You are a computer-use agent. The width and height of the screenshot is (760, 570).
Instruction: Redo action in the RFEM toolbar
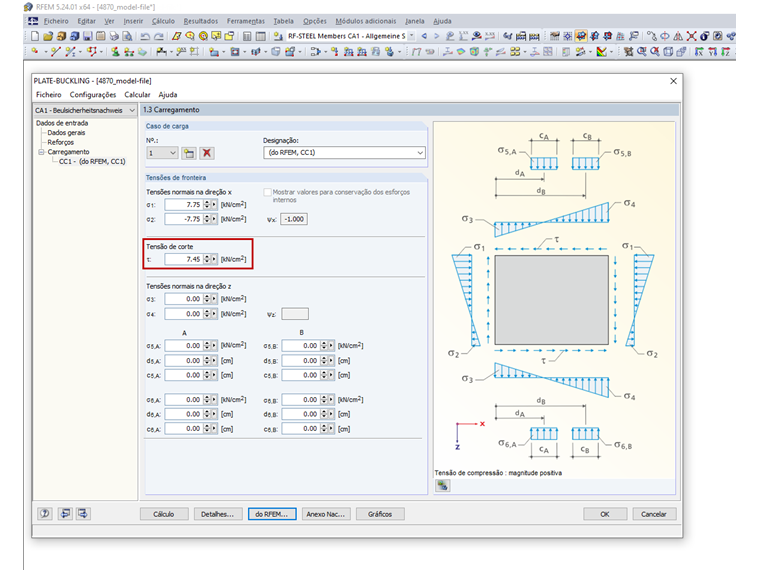[x=158, y=36]
